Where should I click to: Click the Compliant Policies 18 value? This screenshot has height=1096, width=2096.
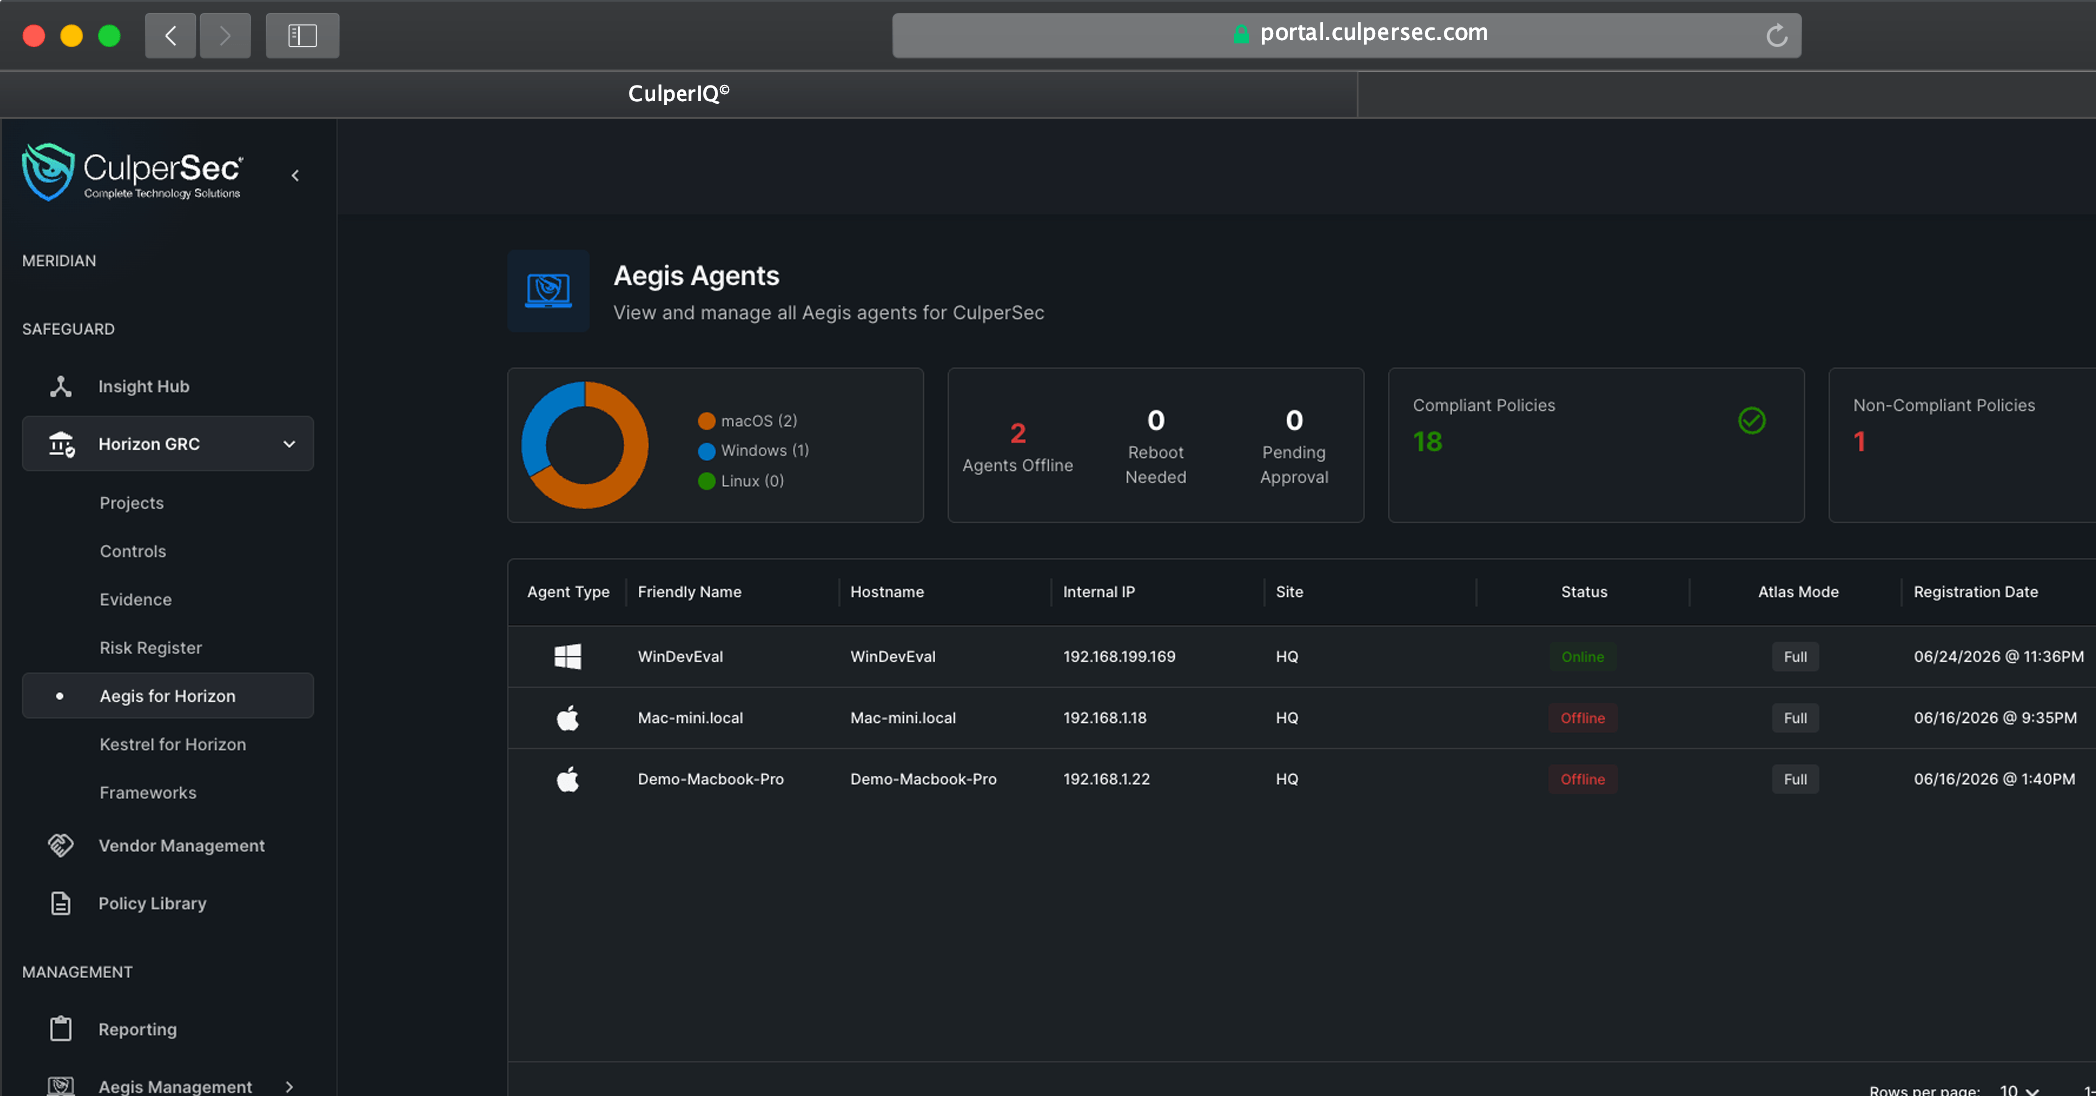pos(1428,442)
